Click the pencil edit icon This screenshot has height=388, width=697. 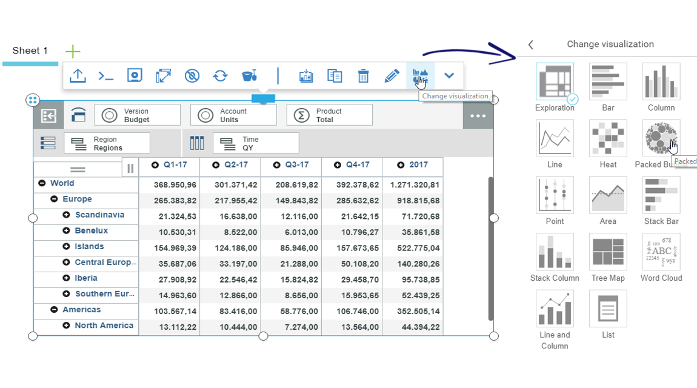(x=392, y=76)
